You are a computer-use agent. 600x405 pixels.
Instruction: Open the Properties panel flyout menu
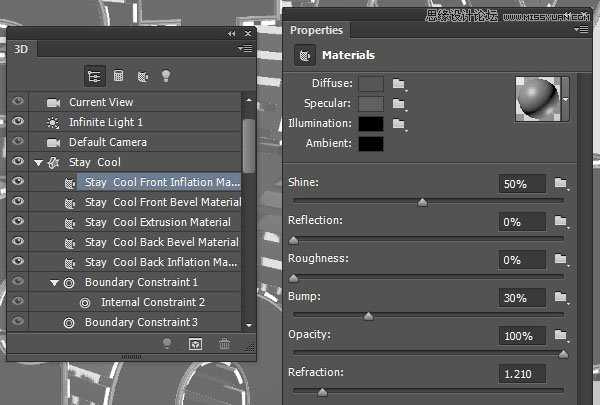(581, 29)
